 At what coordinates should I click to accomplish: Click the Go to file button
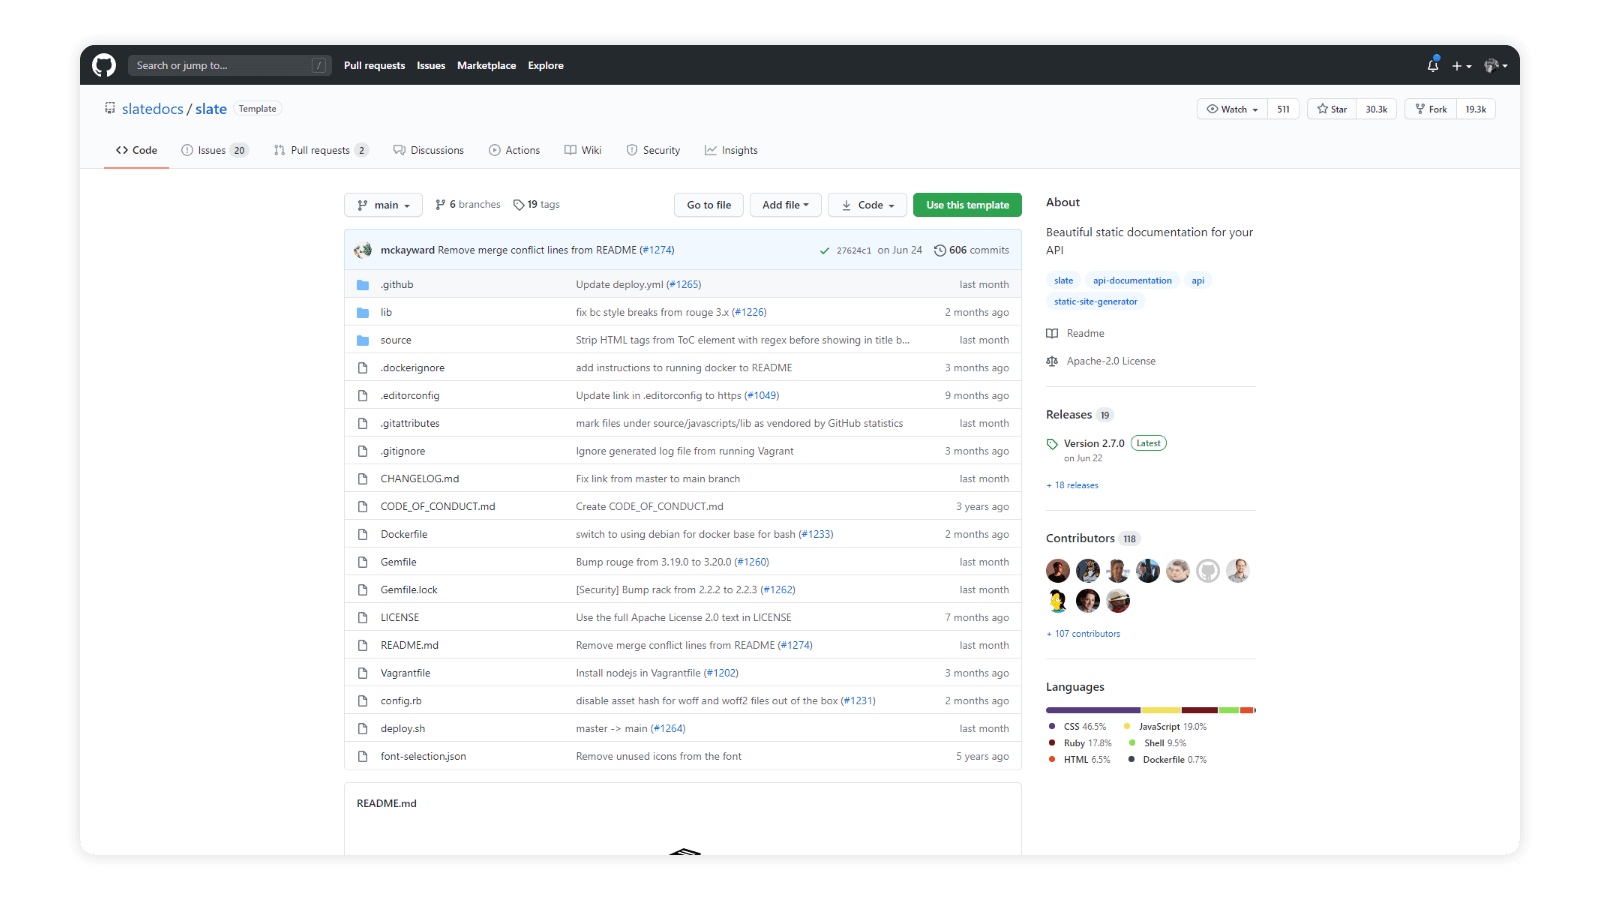click(709, 205)
